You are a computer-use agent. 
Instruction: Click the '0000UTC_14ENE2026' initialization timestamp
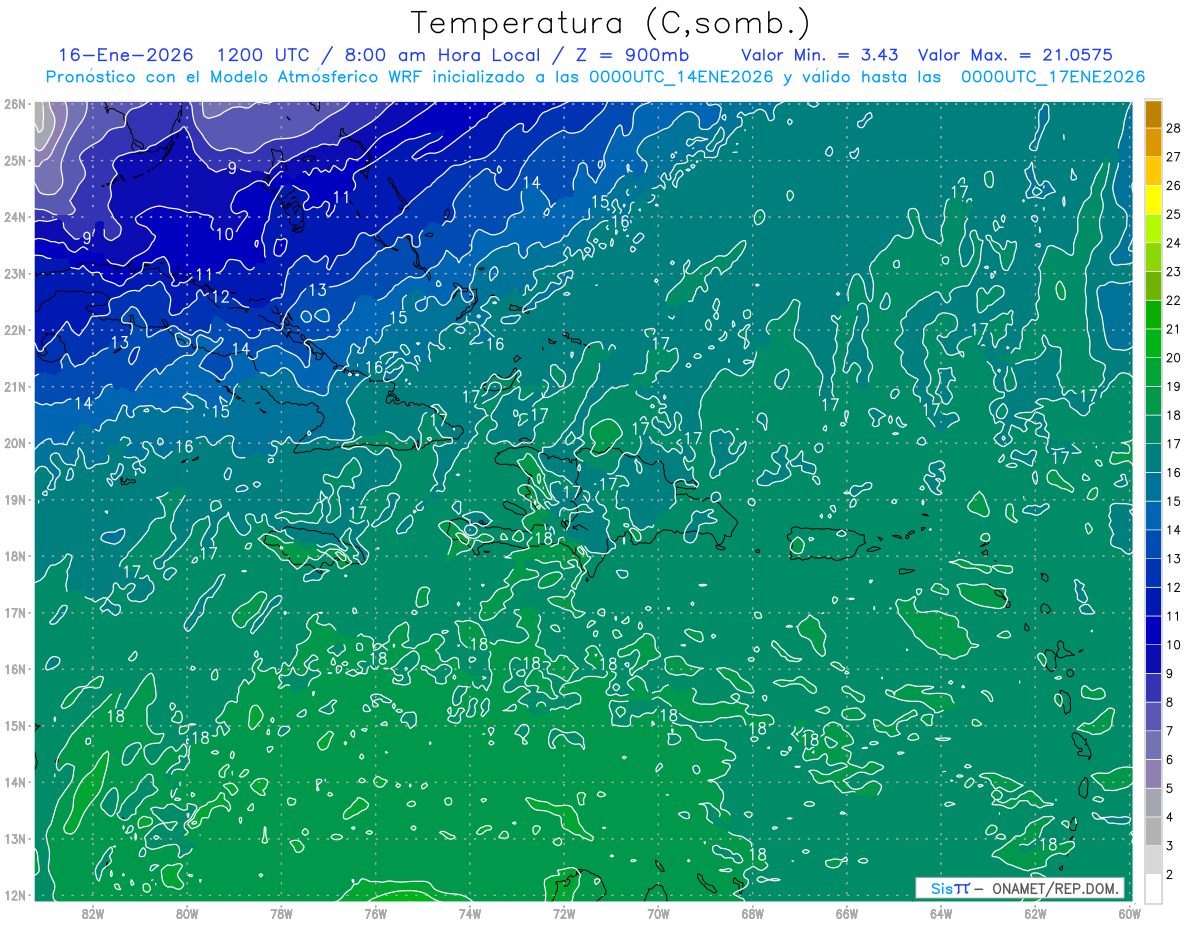point(681,77)
